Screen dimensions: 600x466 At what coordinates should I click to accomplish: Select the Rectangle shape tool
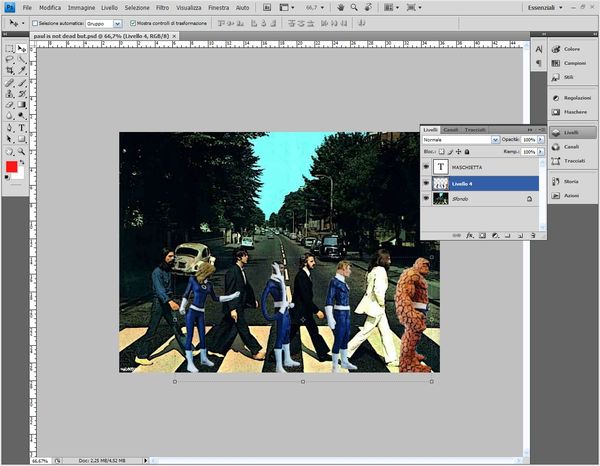pos(21,139)
